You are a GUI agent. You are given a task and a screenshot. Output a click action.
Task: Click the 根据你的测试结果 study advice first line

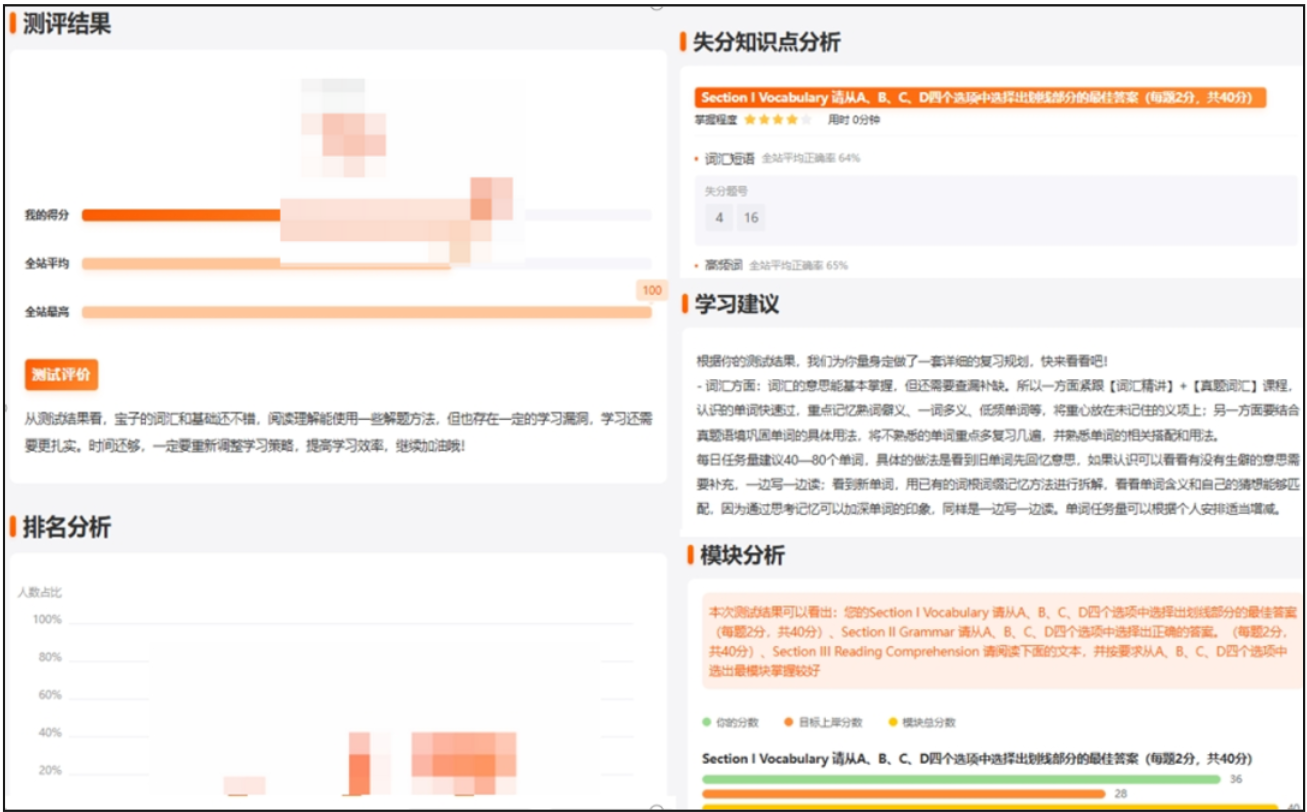click(x=902, y=360)
